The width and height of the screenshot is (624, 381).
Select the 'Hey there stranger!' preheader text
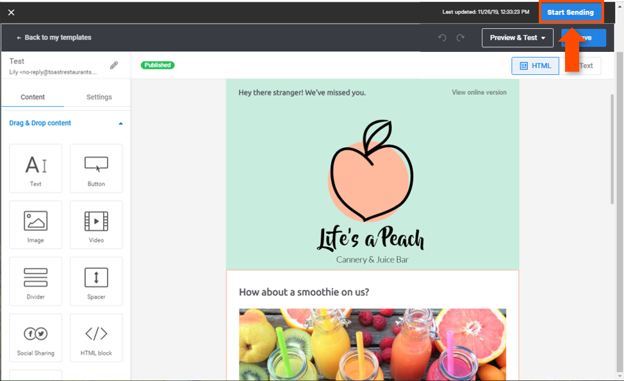coord(302,92)
